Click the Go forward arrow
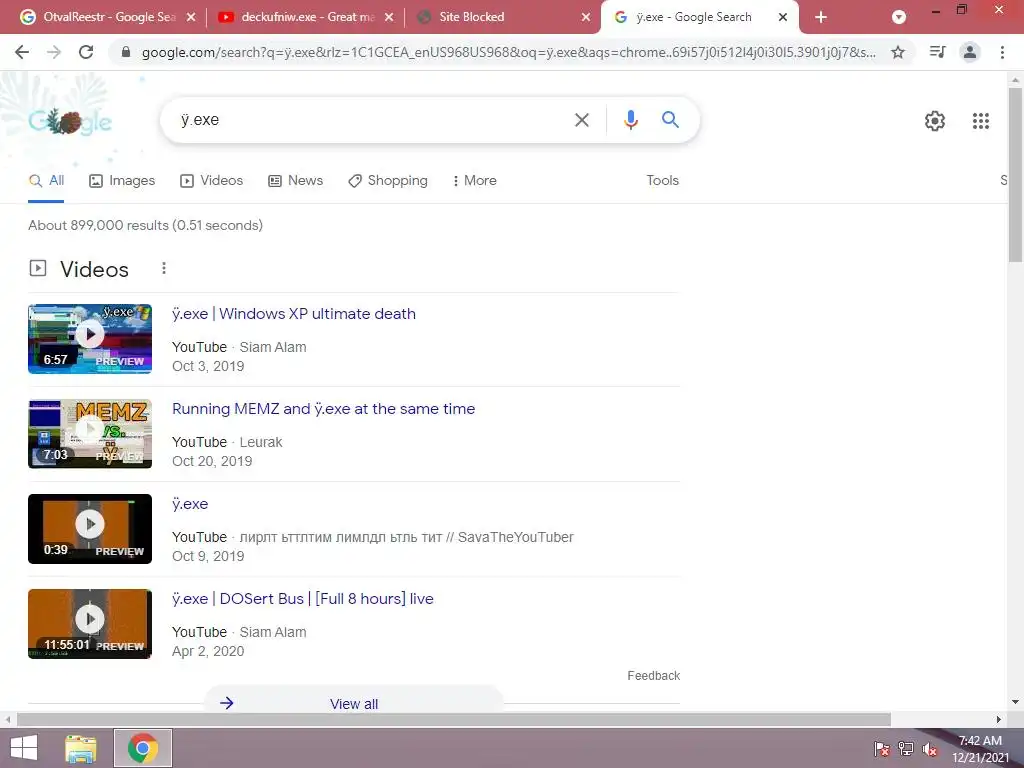This screenshot has width=1024, height=768. 54,52
